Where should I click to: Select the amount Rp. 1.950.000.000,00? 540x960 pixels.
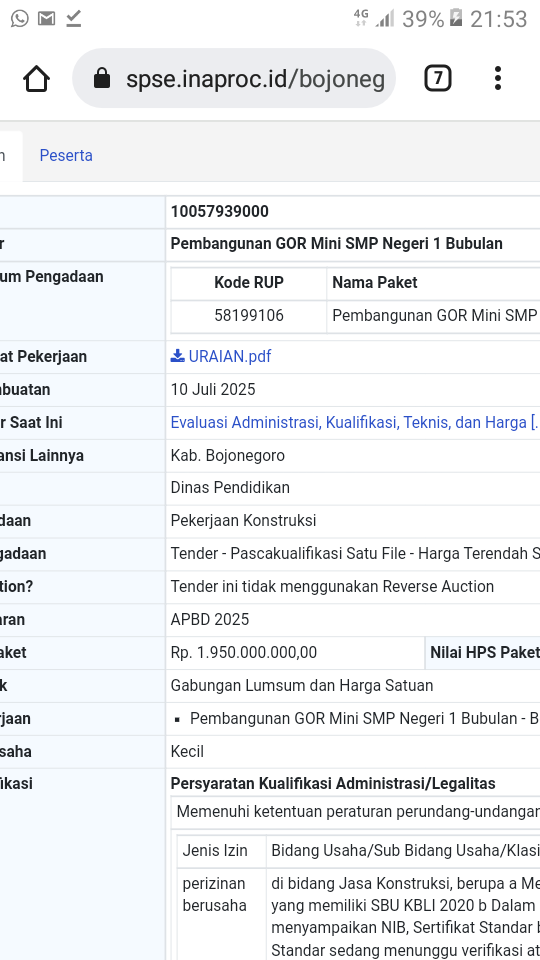pyautogui.click(x=244, y=653)
